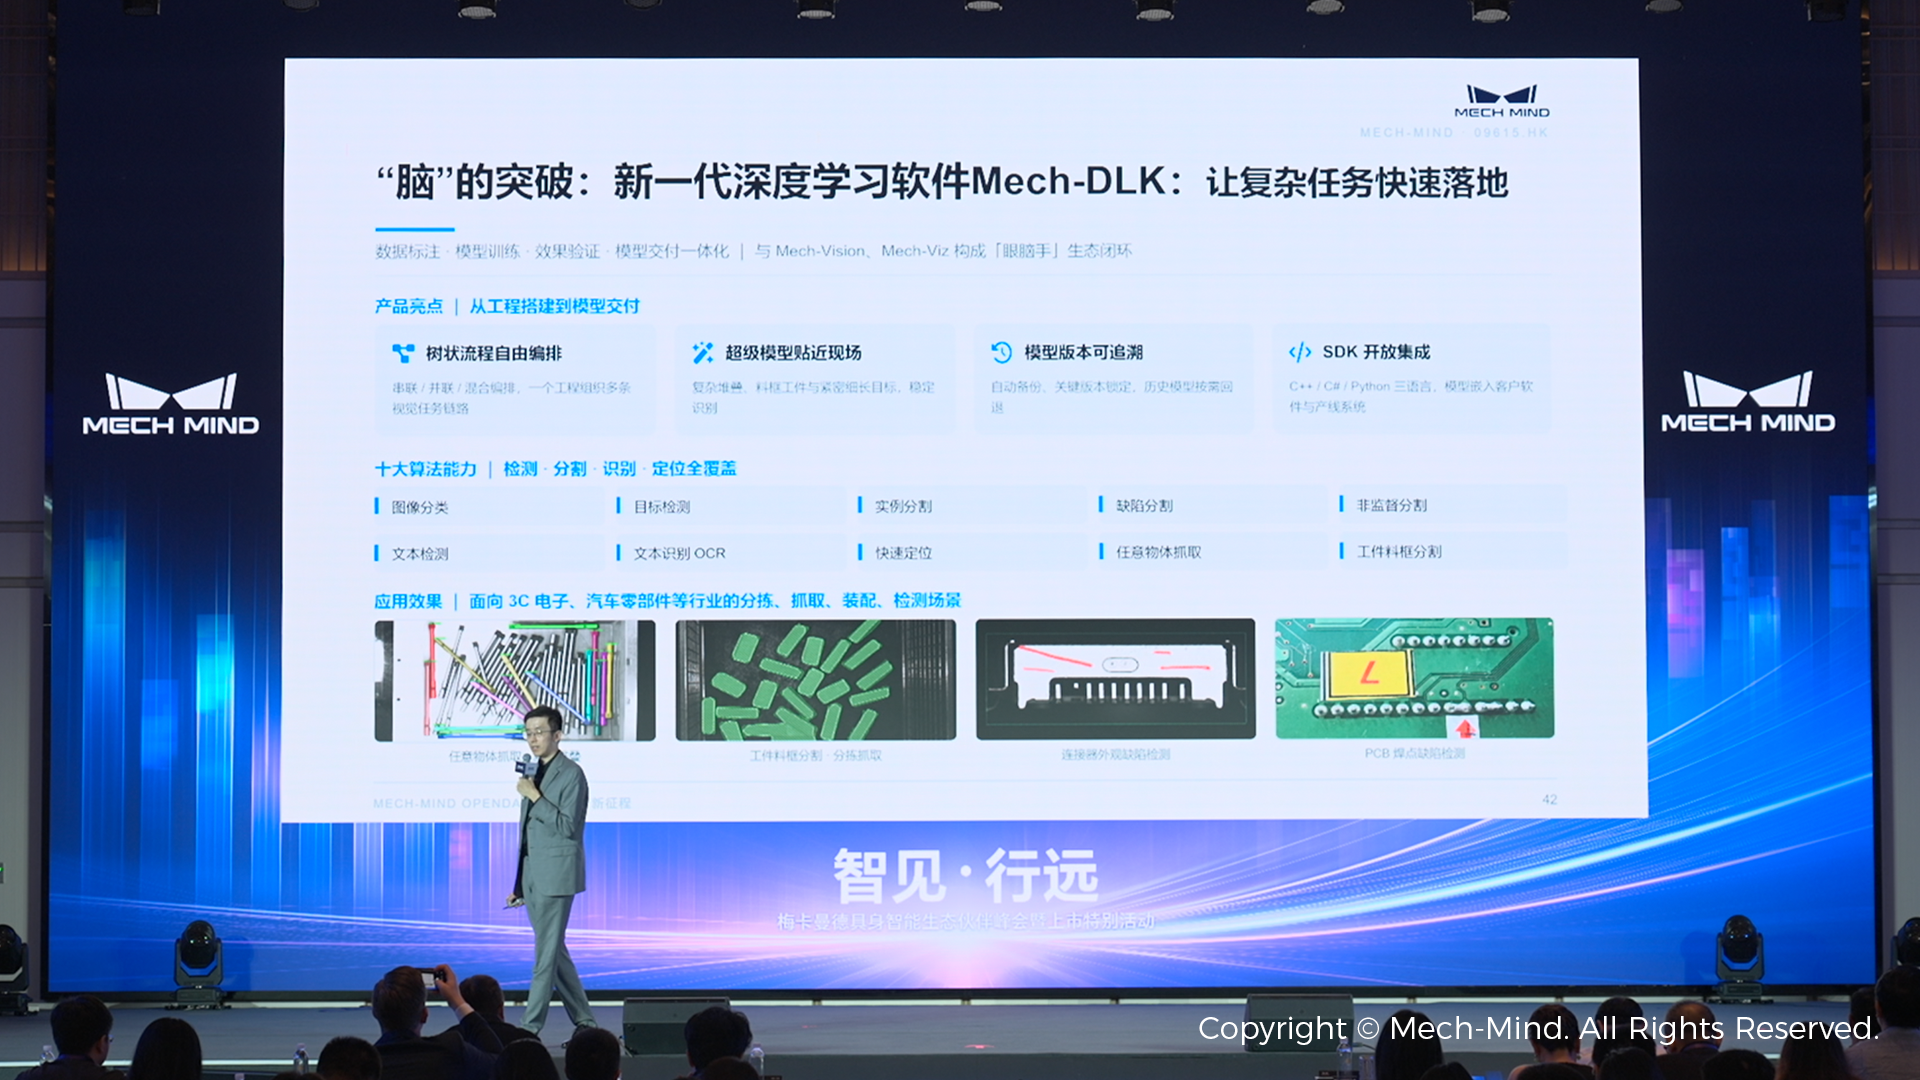Select the 目标检测 capability item
1920x1080 pixels.
730,507
